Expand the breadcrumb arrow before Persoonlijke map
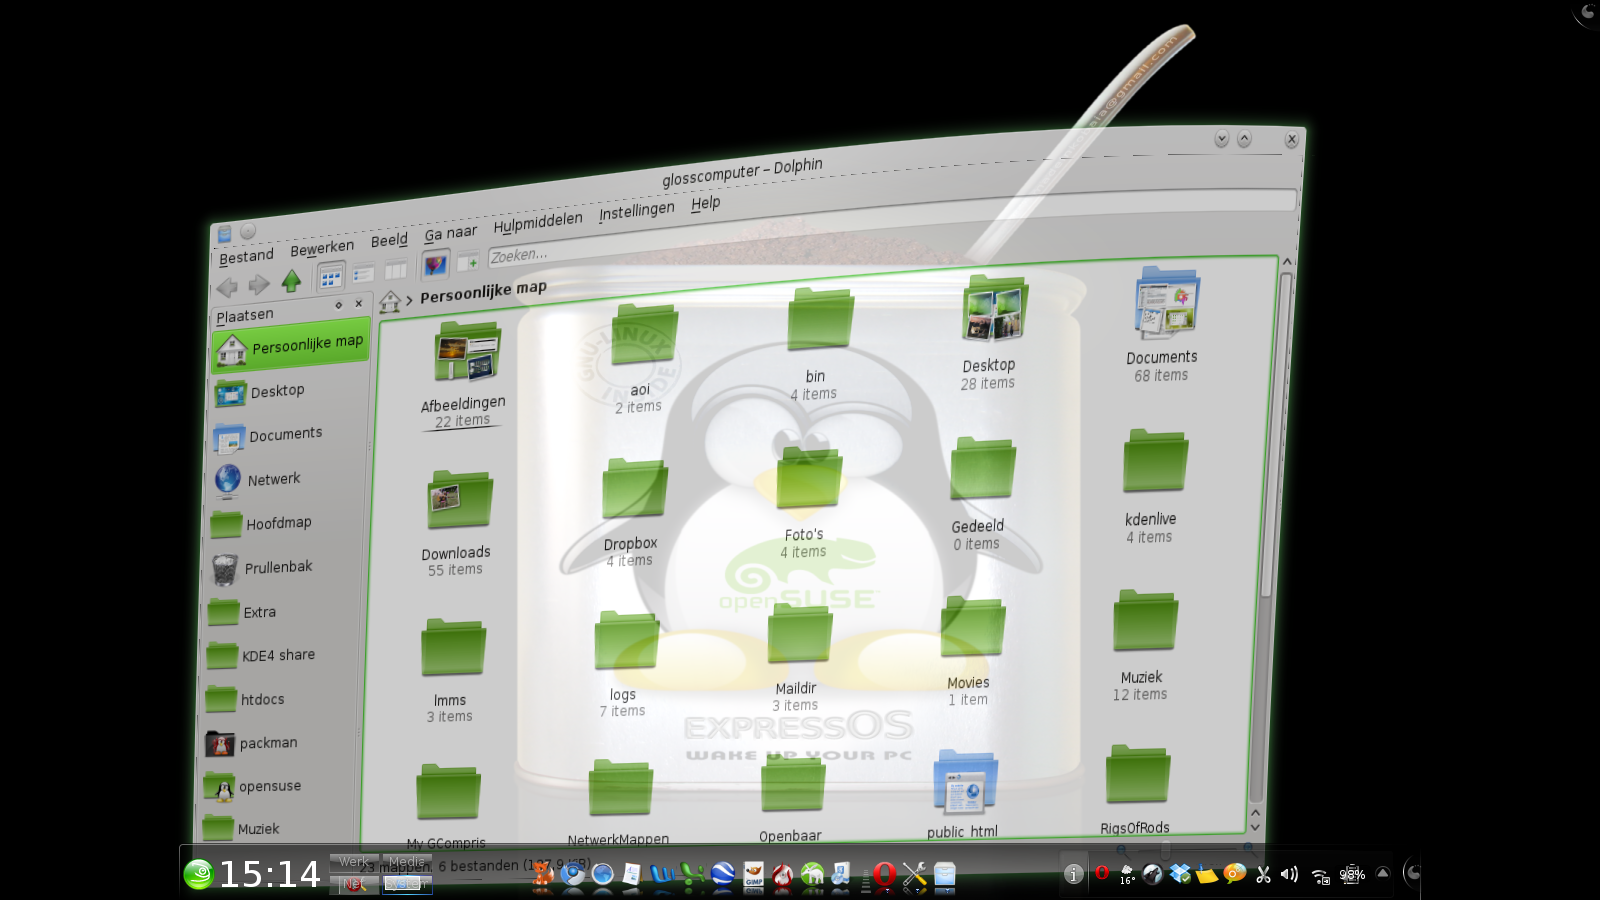The width and height of the screenshot is (1600, 900). click(x=409, y=300)
